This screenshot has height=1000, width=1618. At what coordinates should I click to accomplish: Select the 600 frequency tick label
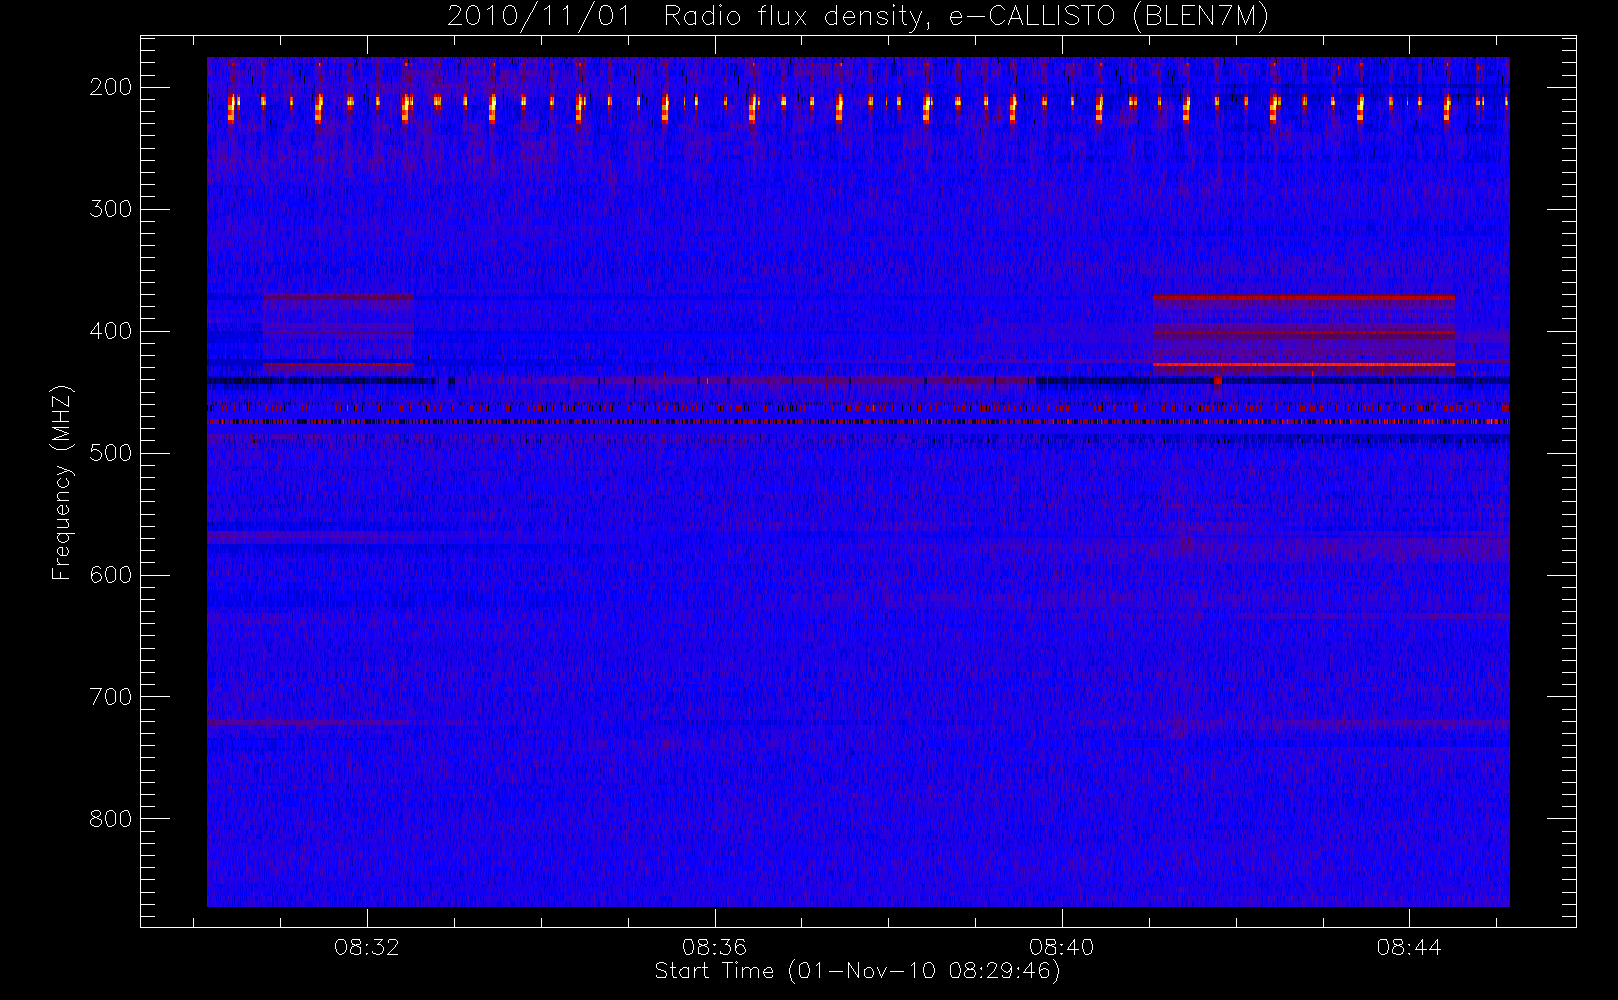(x=110, y=575)
